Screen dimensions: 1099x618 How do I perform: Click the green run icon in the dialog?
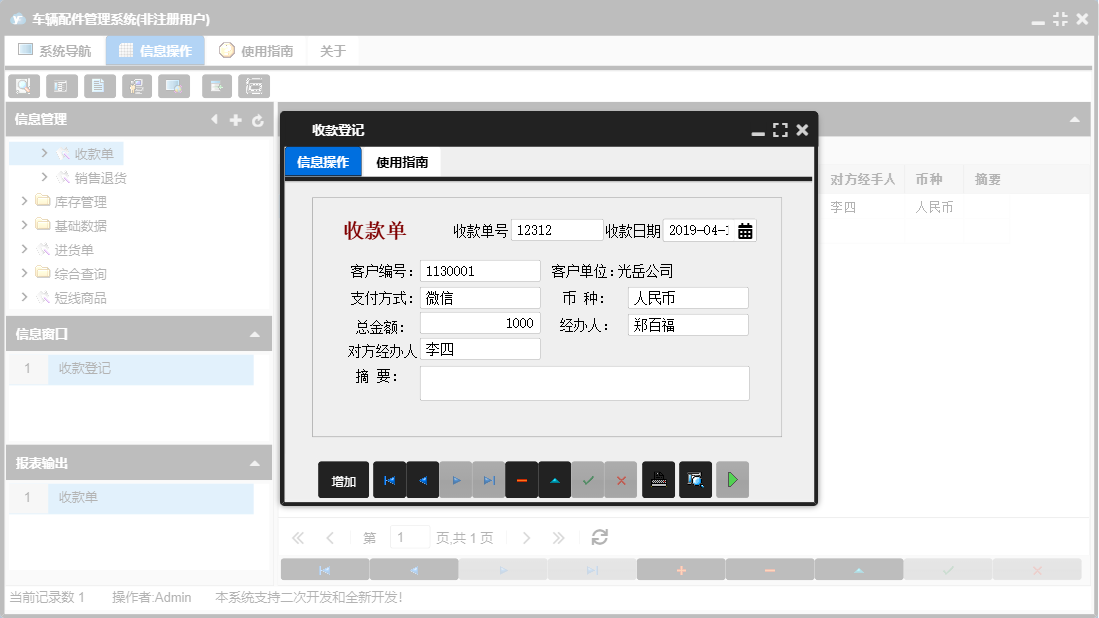point(731,479)
